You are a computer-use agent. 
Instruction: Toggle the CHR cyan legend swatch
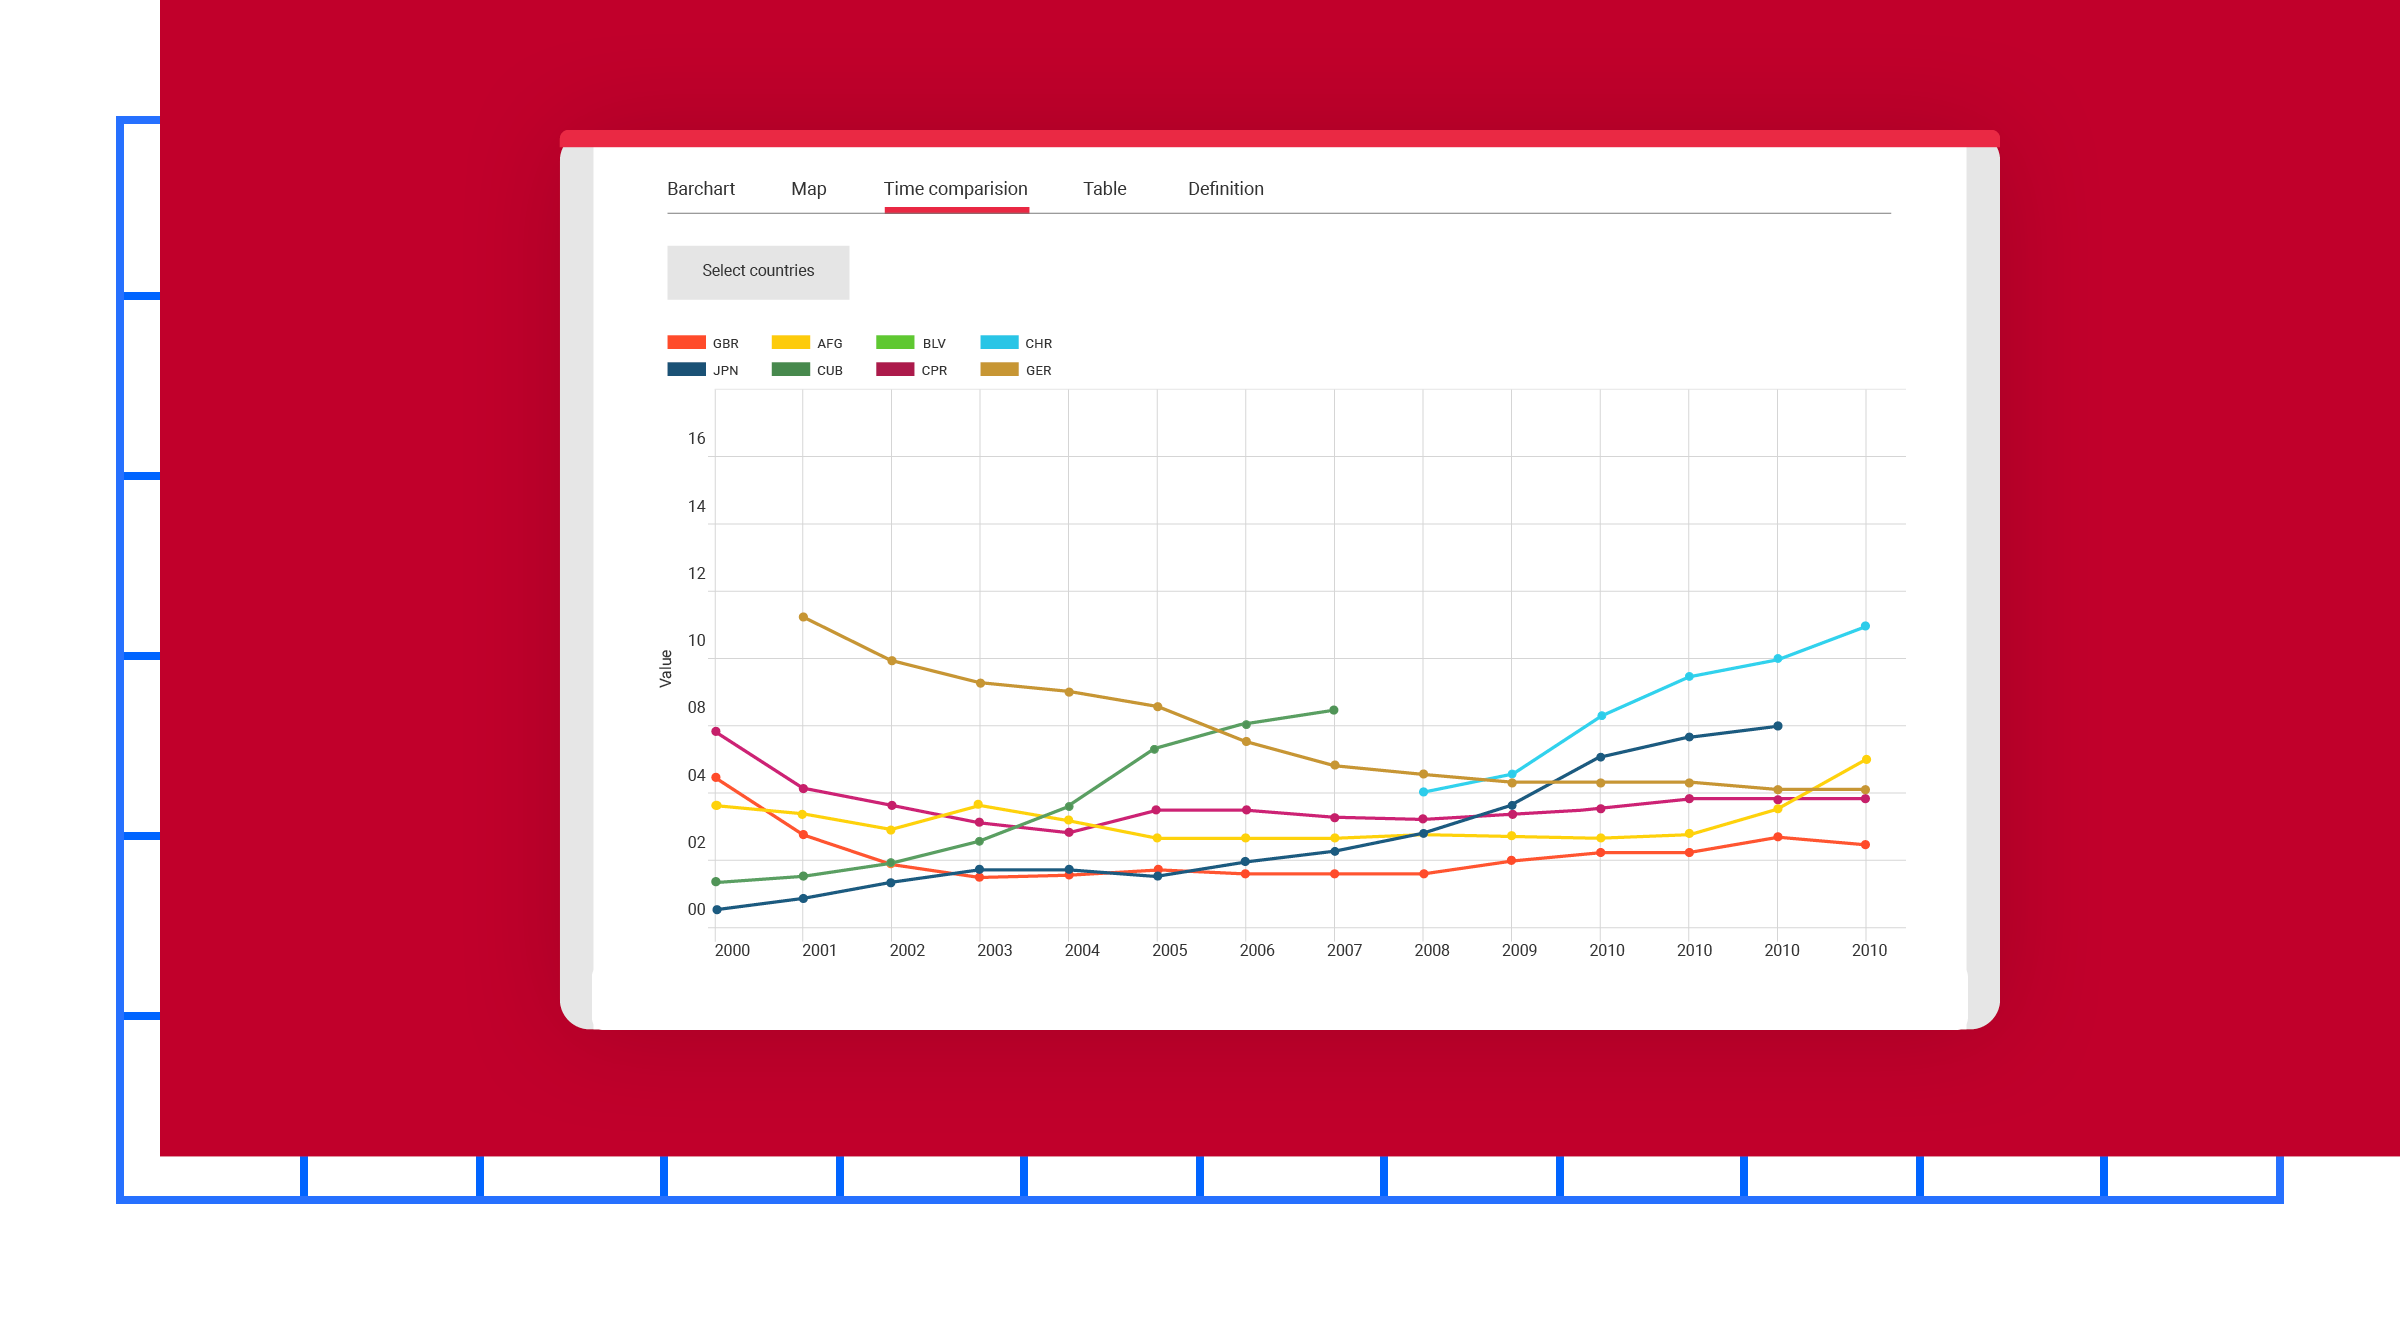coord(999,343)
